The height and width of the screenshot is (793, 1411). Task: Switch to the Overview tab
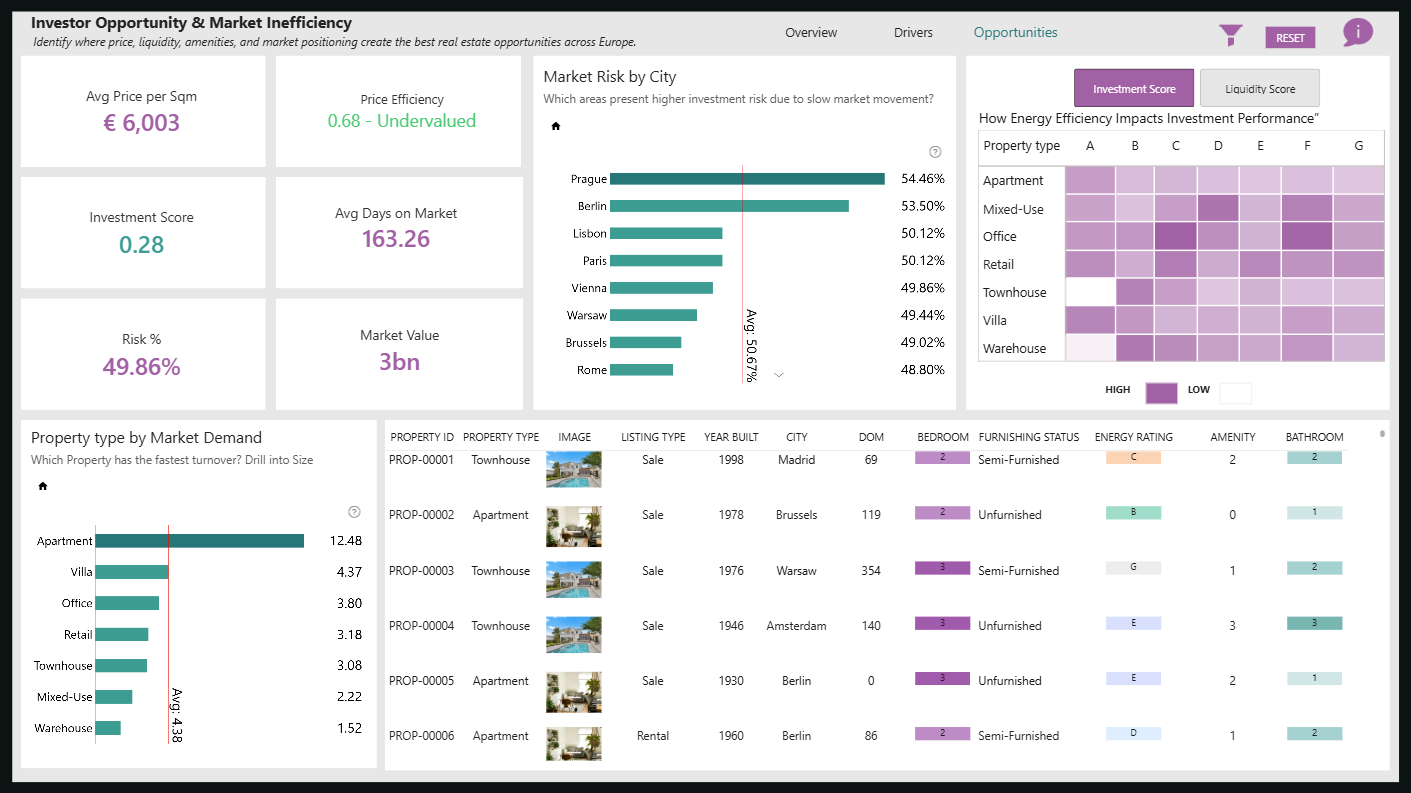coord(811,33)
